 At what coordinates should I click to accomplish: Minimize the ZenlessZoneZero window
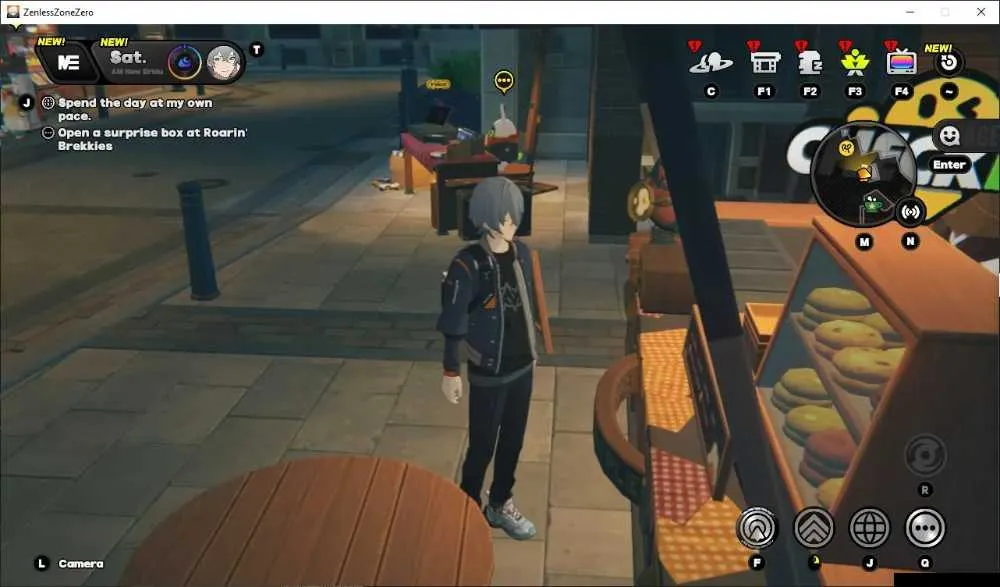coord(910,12)
